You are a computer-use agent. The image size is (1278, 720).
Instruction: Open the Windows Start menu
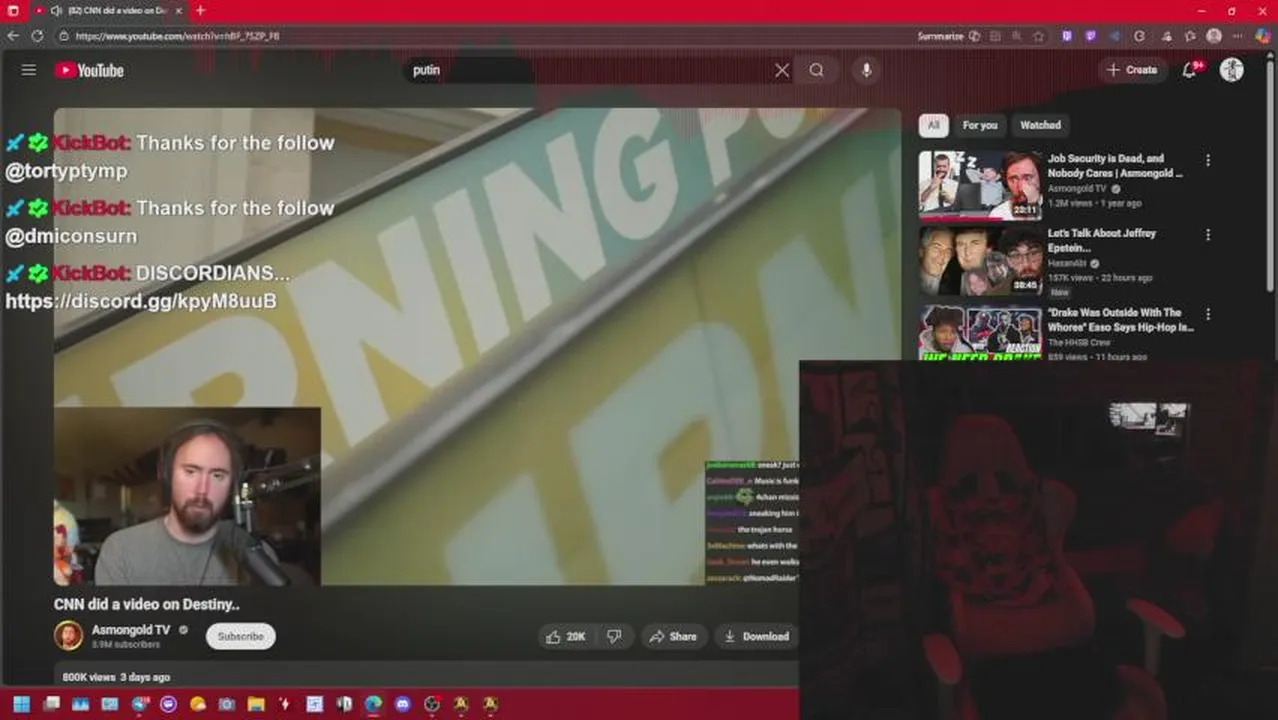point(21,704)
